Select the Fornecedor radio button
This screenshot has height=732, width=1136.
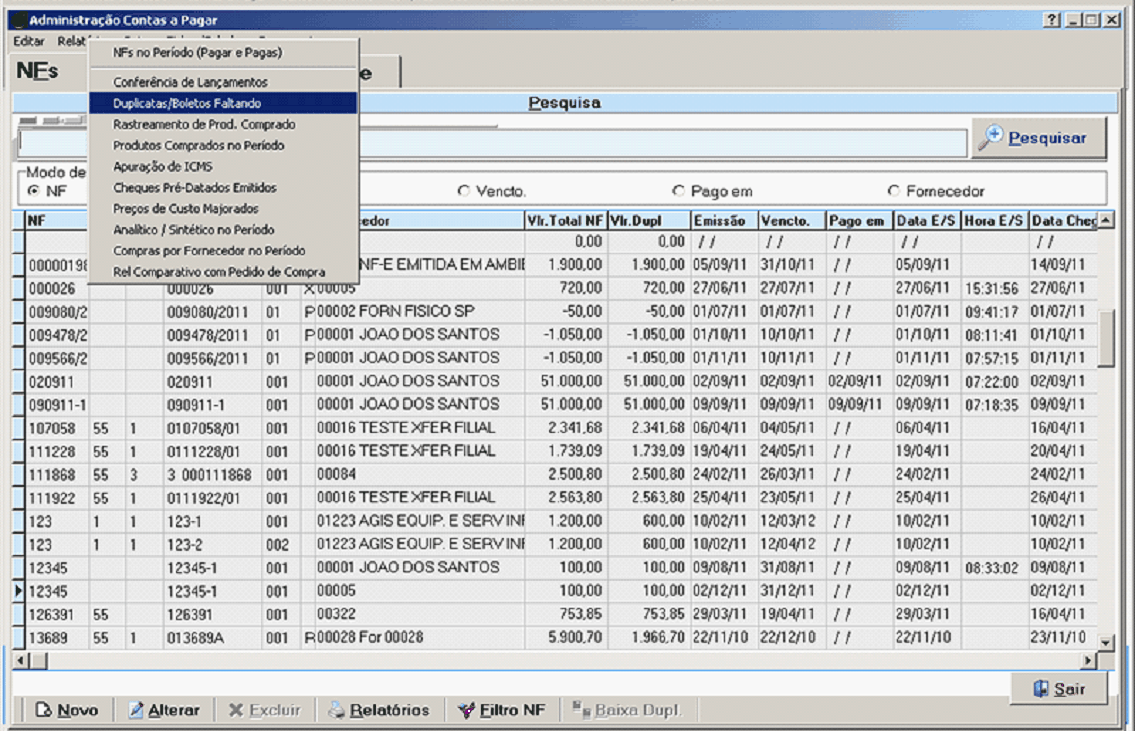(x=894, y=191)
